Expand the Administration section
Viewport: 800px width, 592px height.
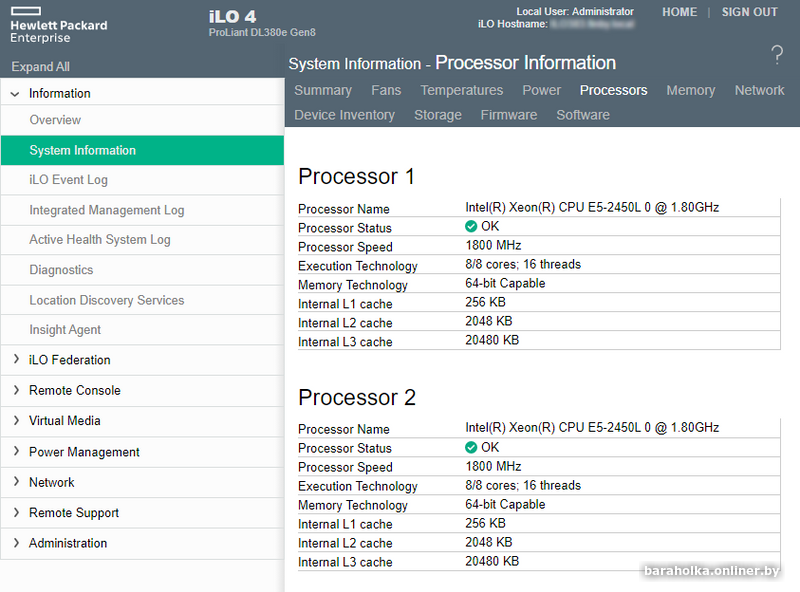(16, 542)
